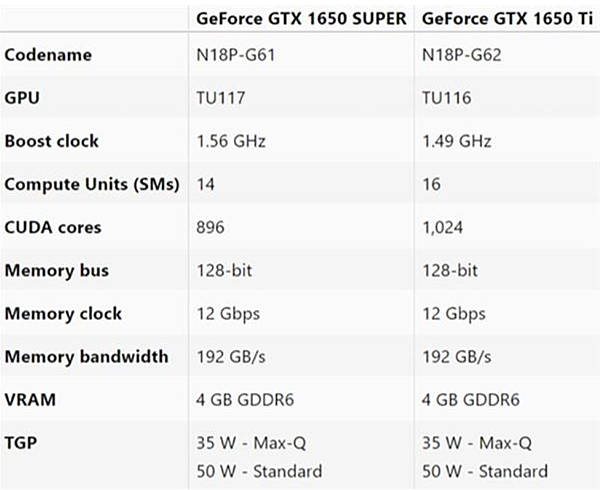
Task: Click the Memory bandwidth row label
Action: click(86, 357)
